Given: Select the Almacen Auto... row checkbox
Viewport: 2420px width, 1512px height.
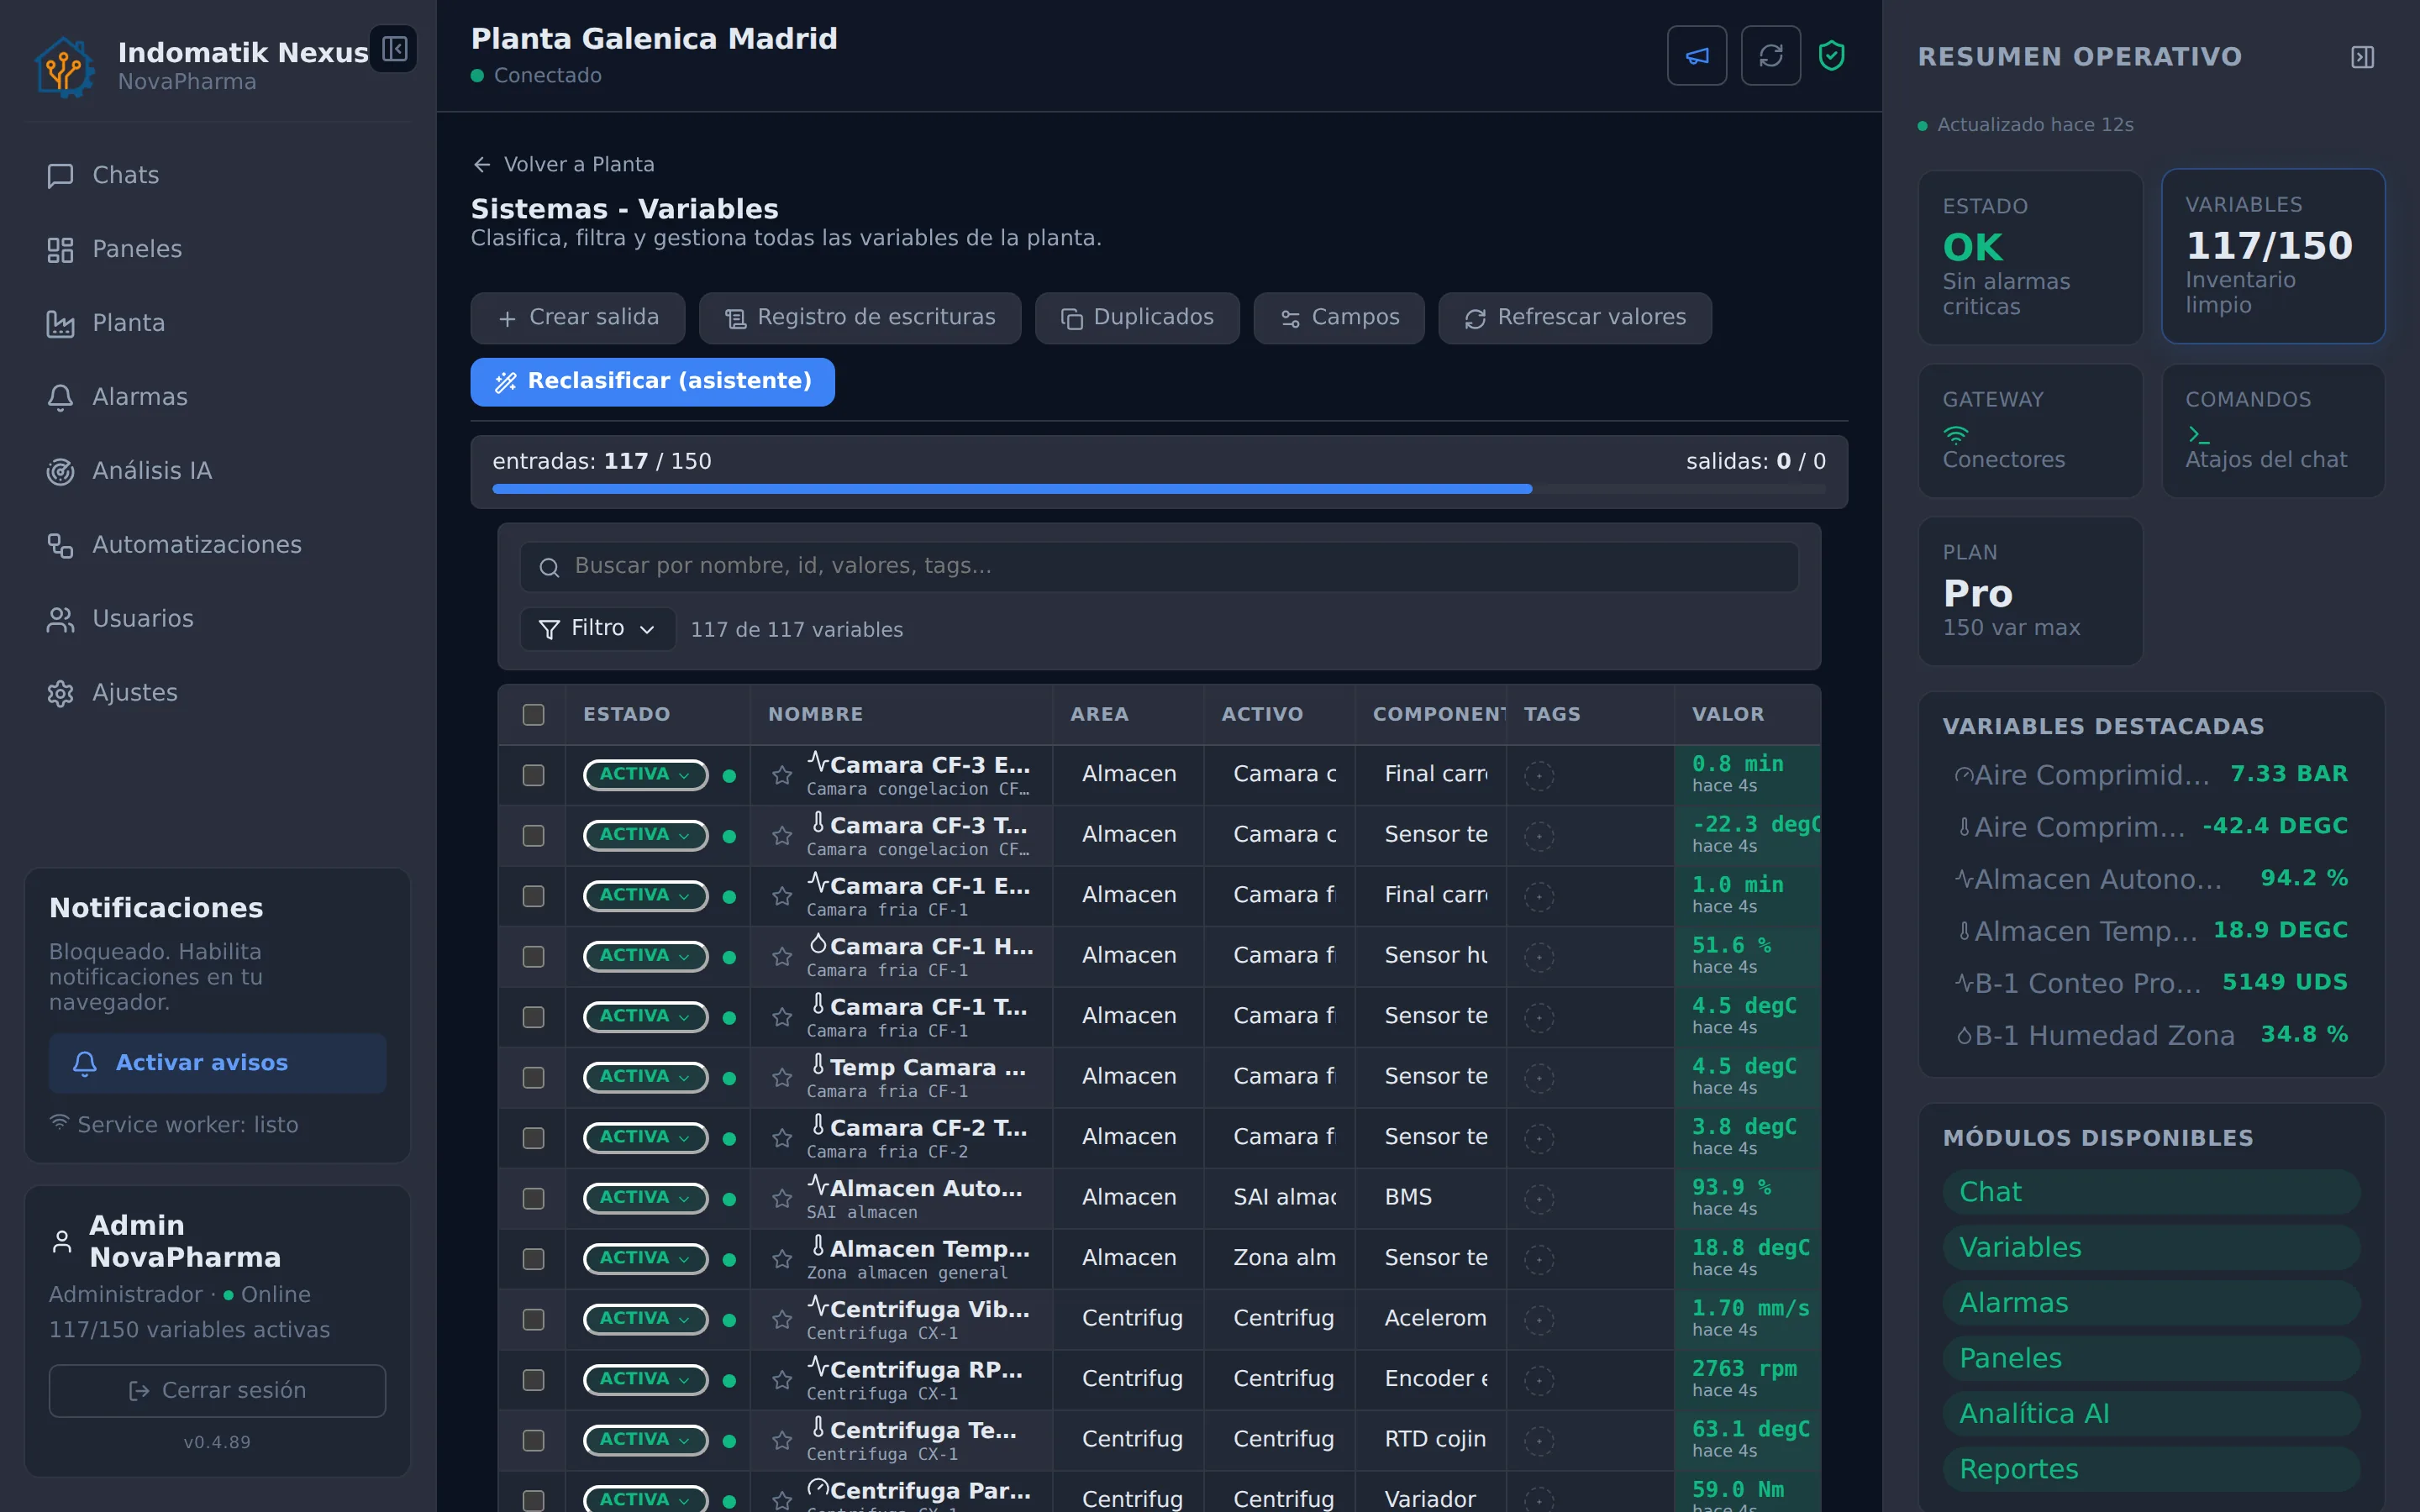Looking at the screenshot, I should 533,1198.
